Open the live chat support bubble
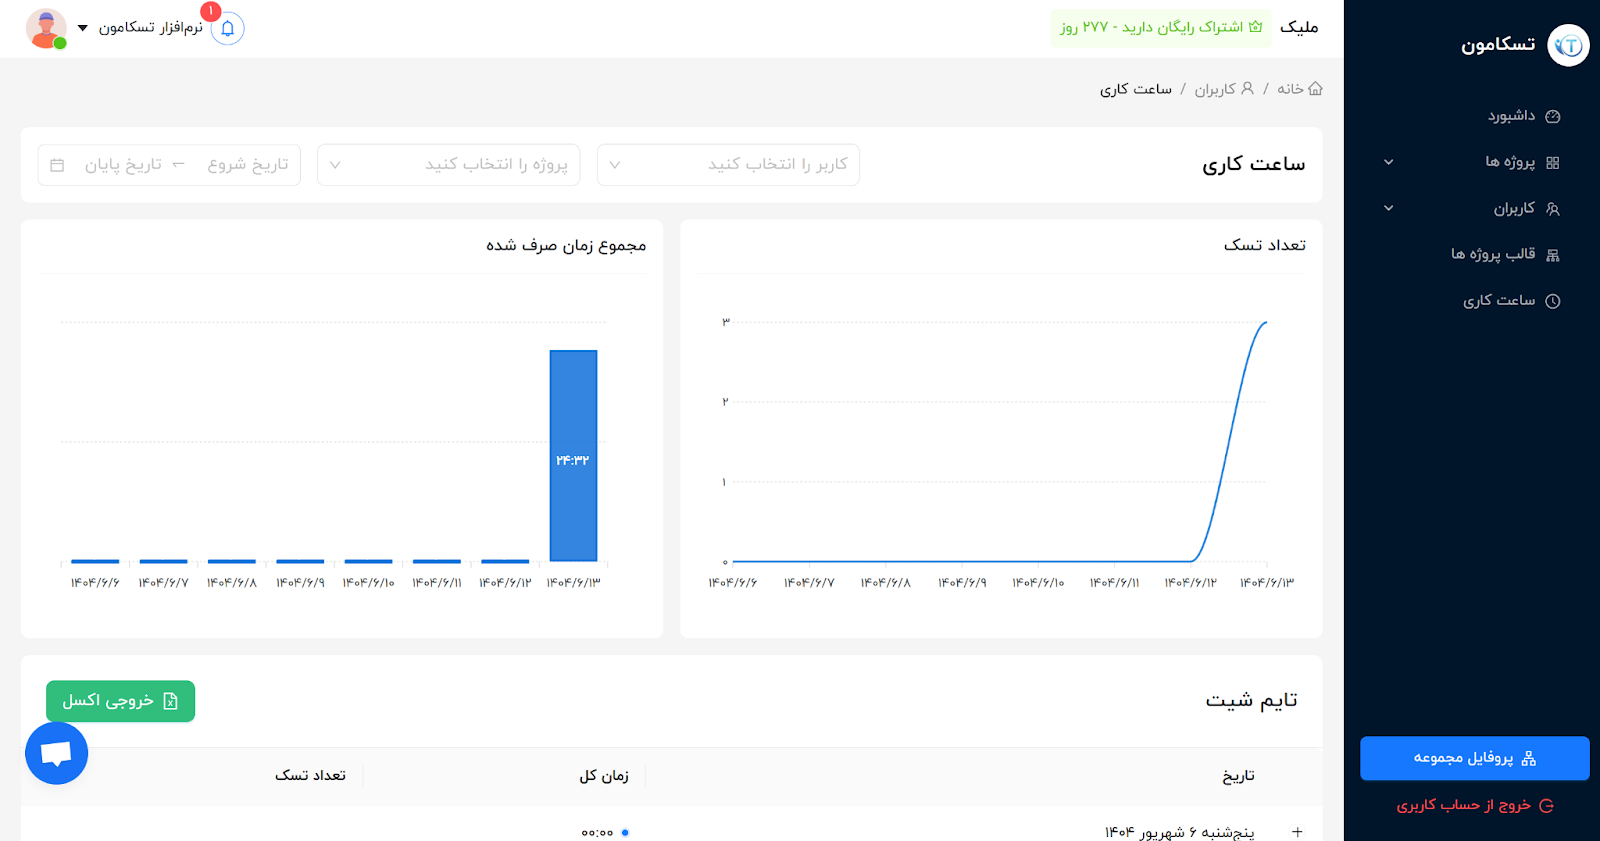The height and width of the screenshot is (841, 1600). point(56,753)
